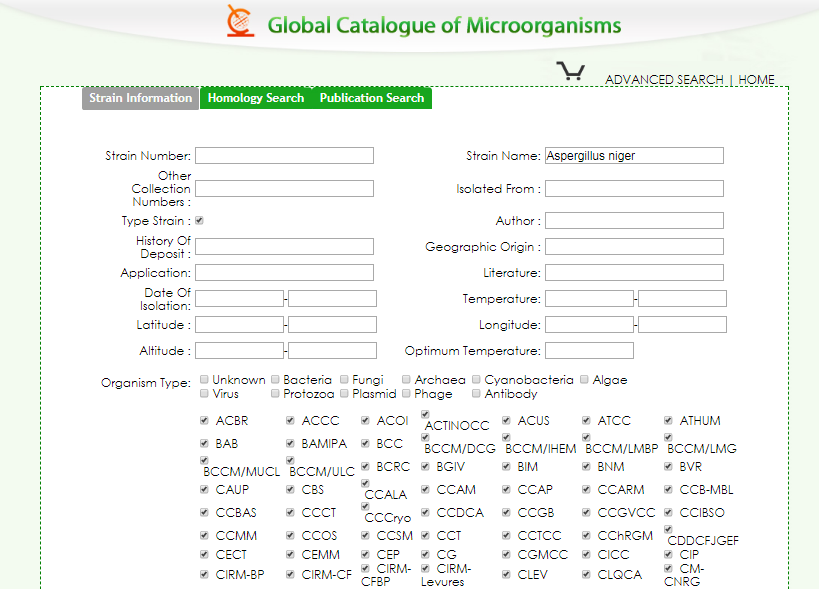
Task: Check the Cyanobacteria organism type
Action: [476, 379]
